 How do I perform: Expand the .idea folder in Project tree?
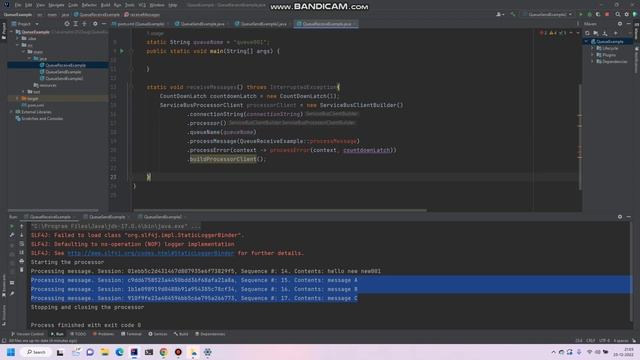tap(18, 38)
